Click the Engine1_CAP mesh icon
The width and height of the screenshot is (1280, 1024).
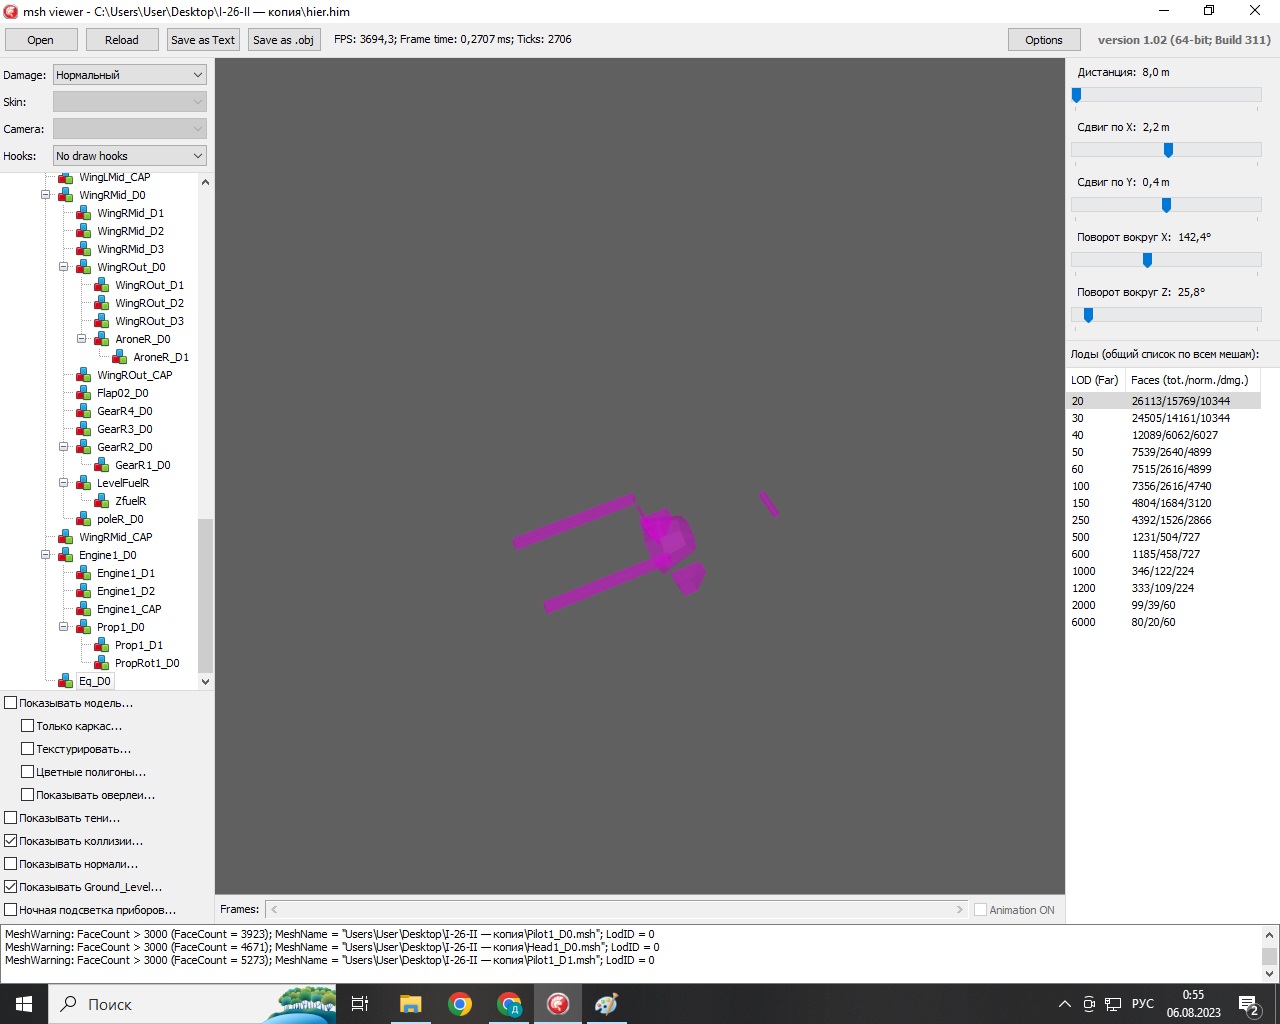84,609
